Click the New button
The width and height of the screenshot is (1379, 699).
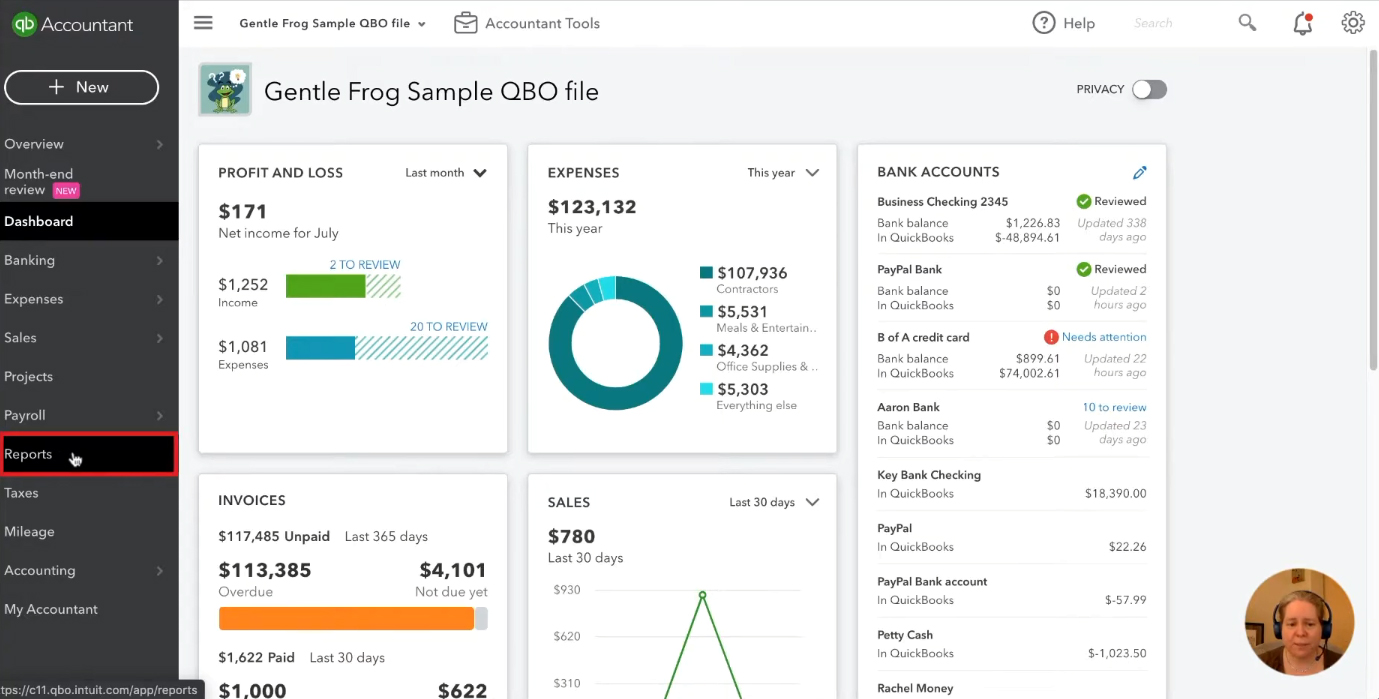click(81, 87)
